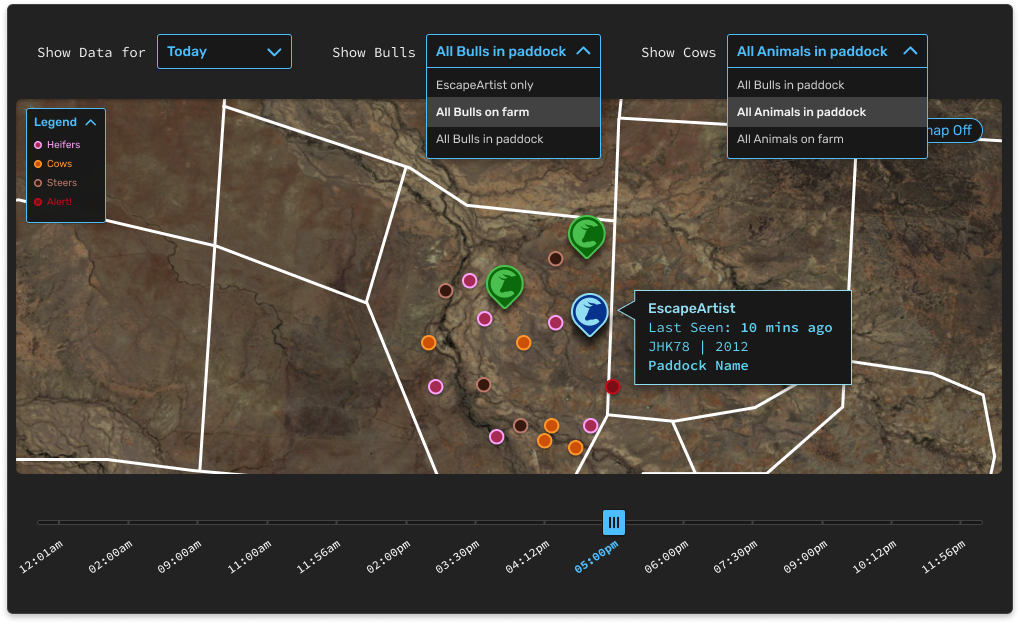
Task: Choose All Bulls in paddock under Show Cows
Action: [827, 85]
